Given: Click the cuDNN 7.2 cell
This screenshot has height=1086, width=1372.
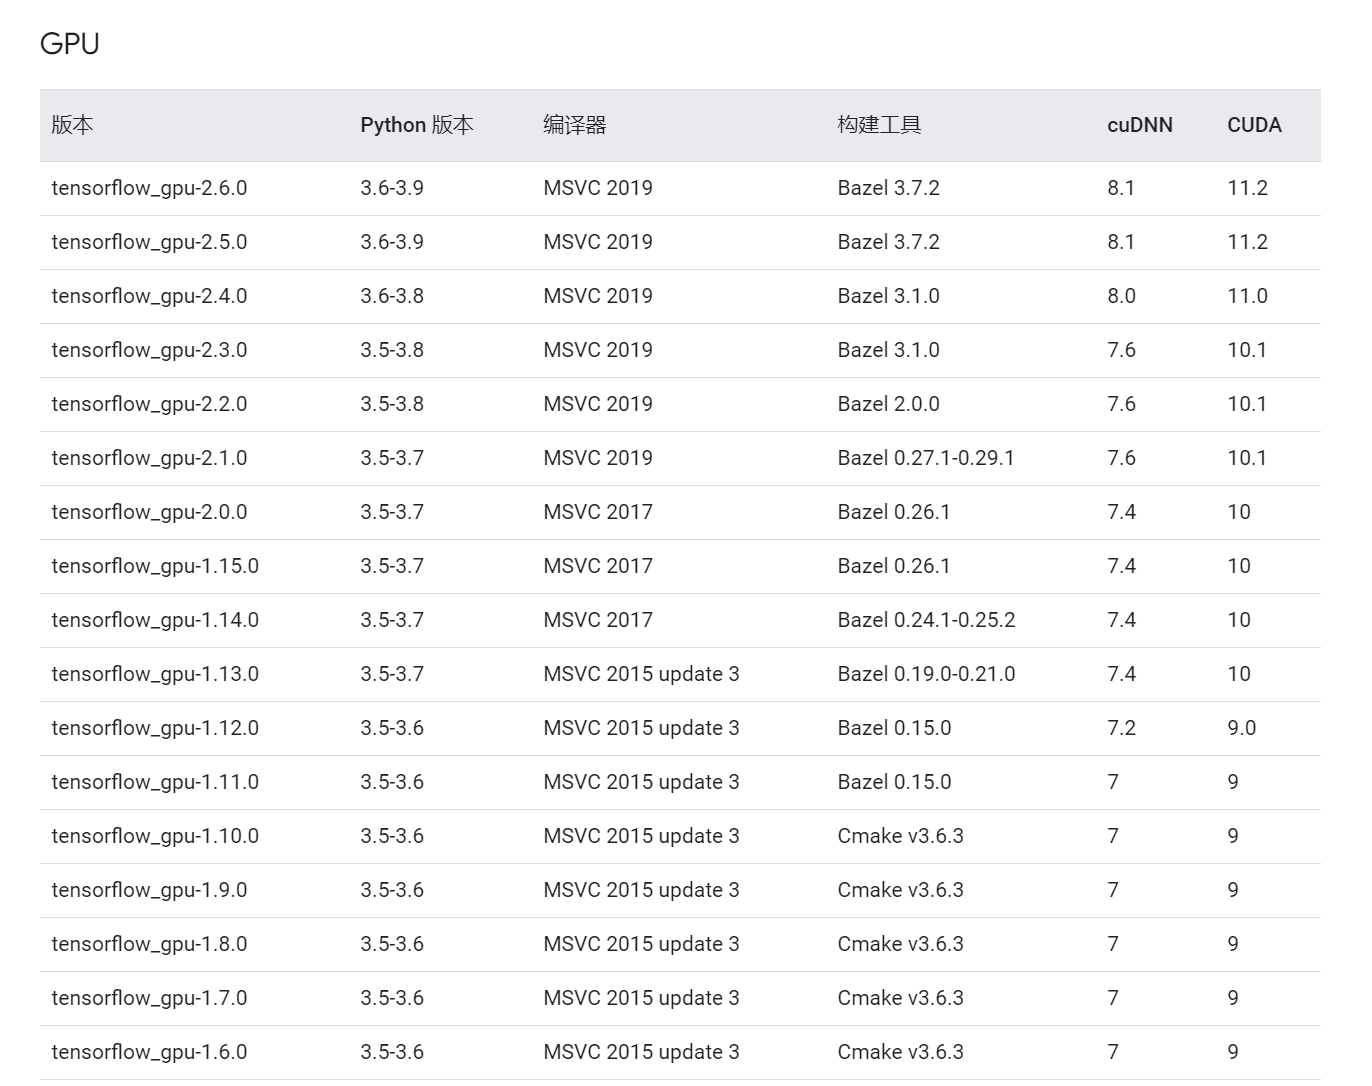Looking at the screenshot, I should [x=1121, y=728].
